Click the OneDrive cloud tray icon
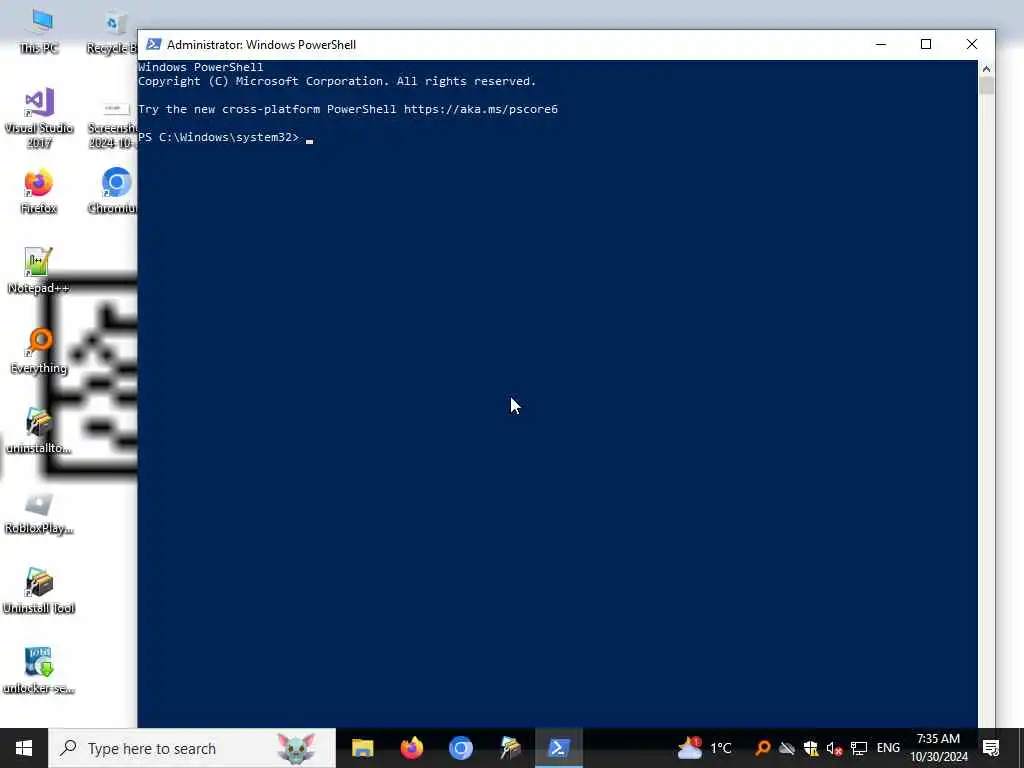This screenshot has width=1024, height=768. pyautogui.click(x=786, y=748)
